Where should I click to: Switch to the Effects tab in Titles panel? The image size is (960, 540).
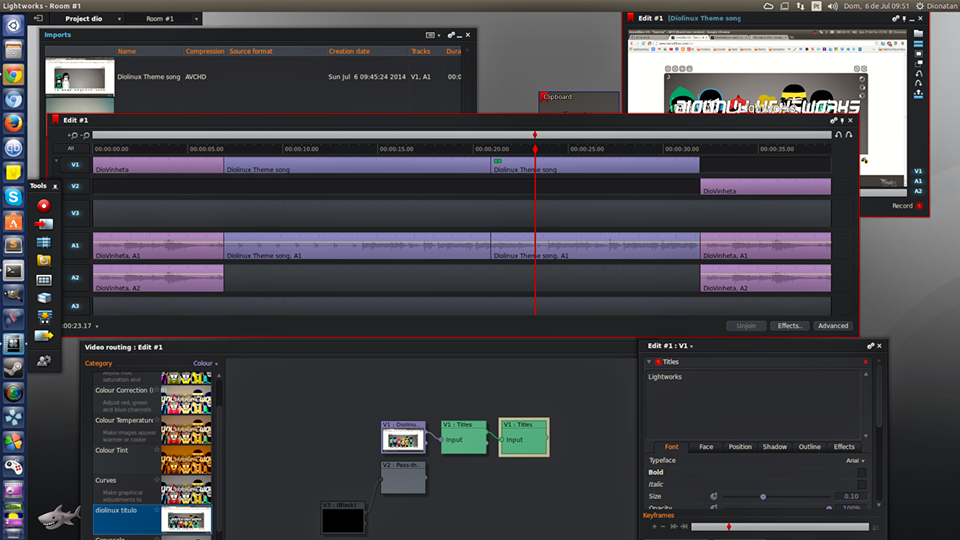pyautogui.click(x=844, y=447)
